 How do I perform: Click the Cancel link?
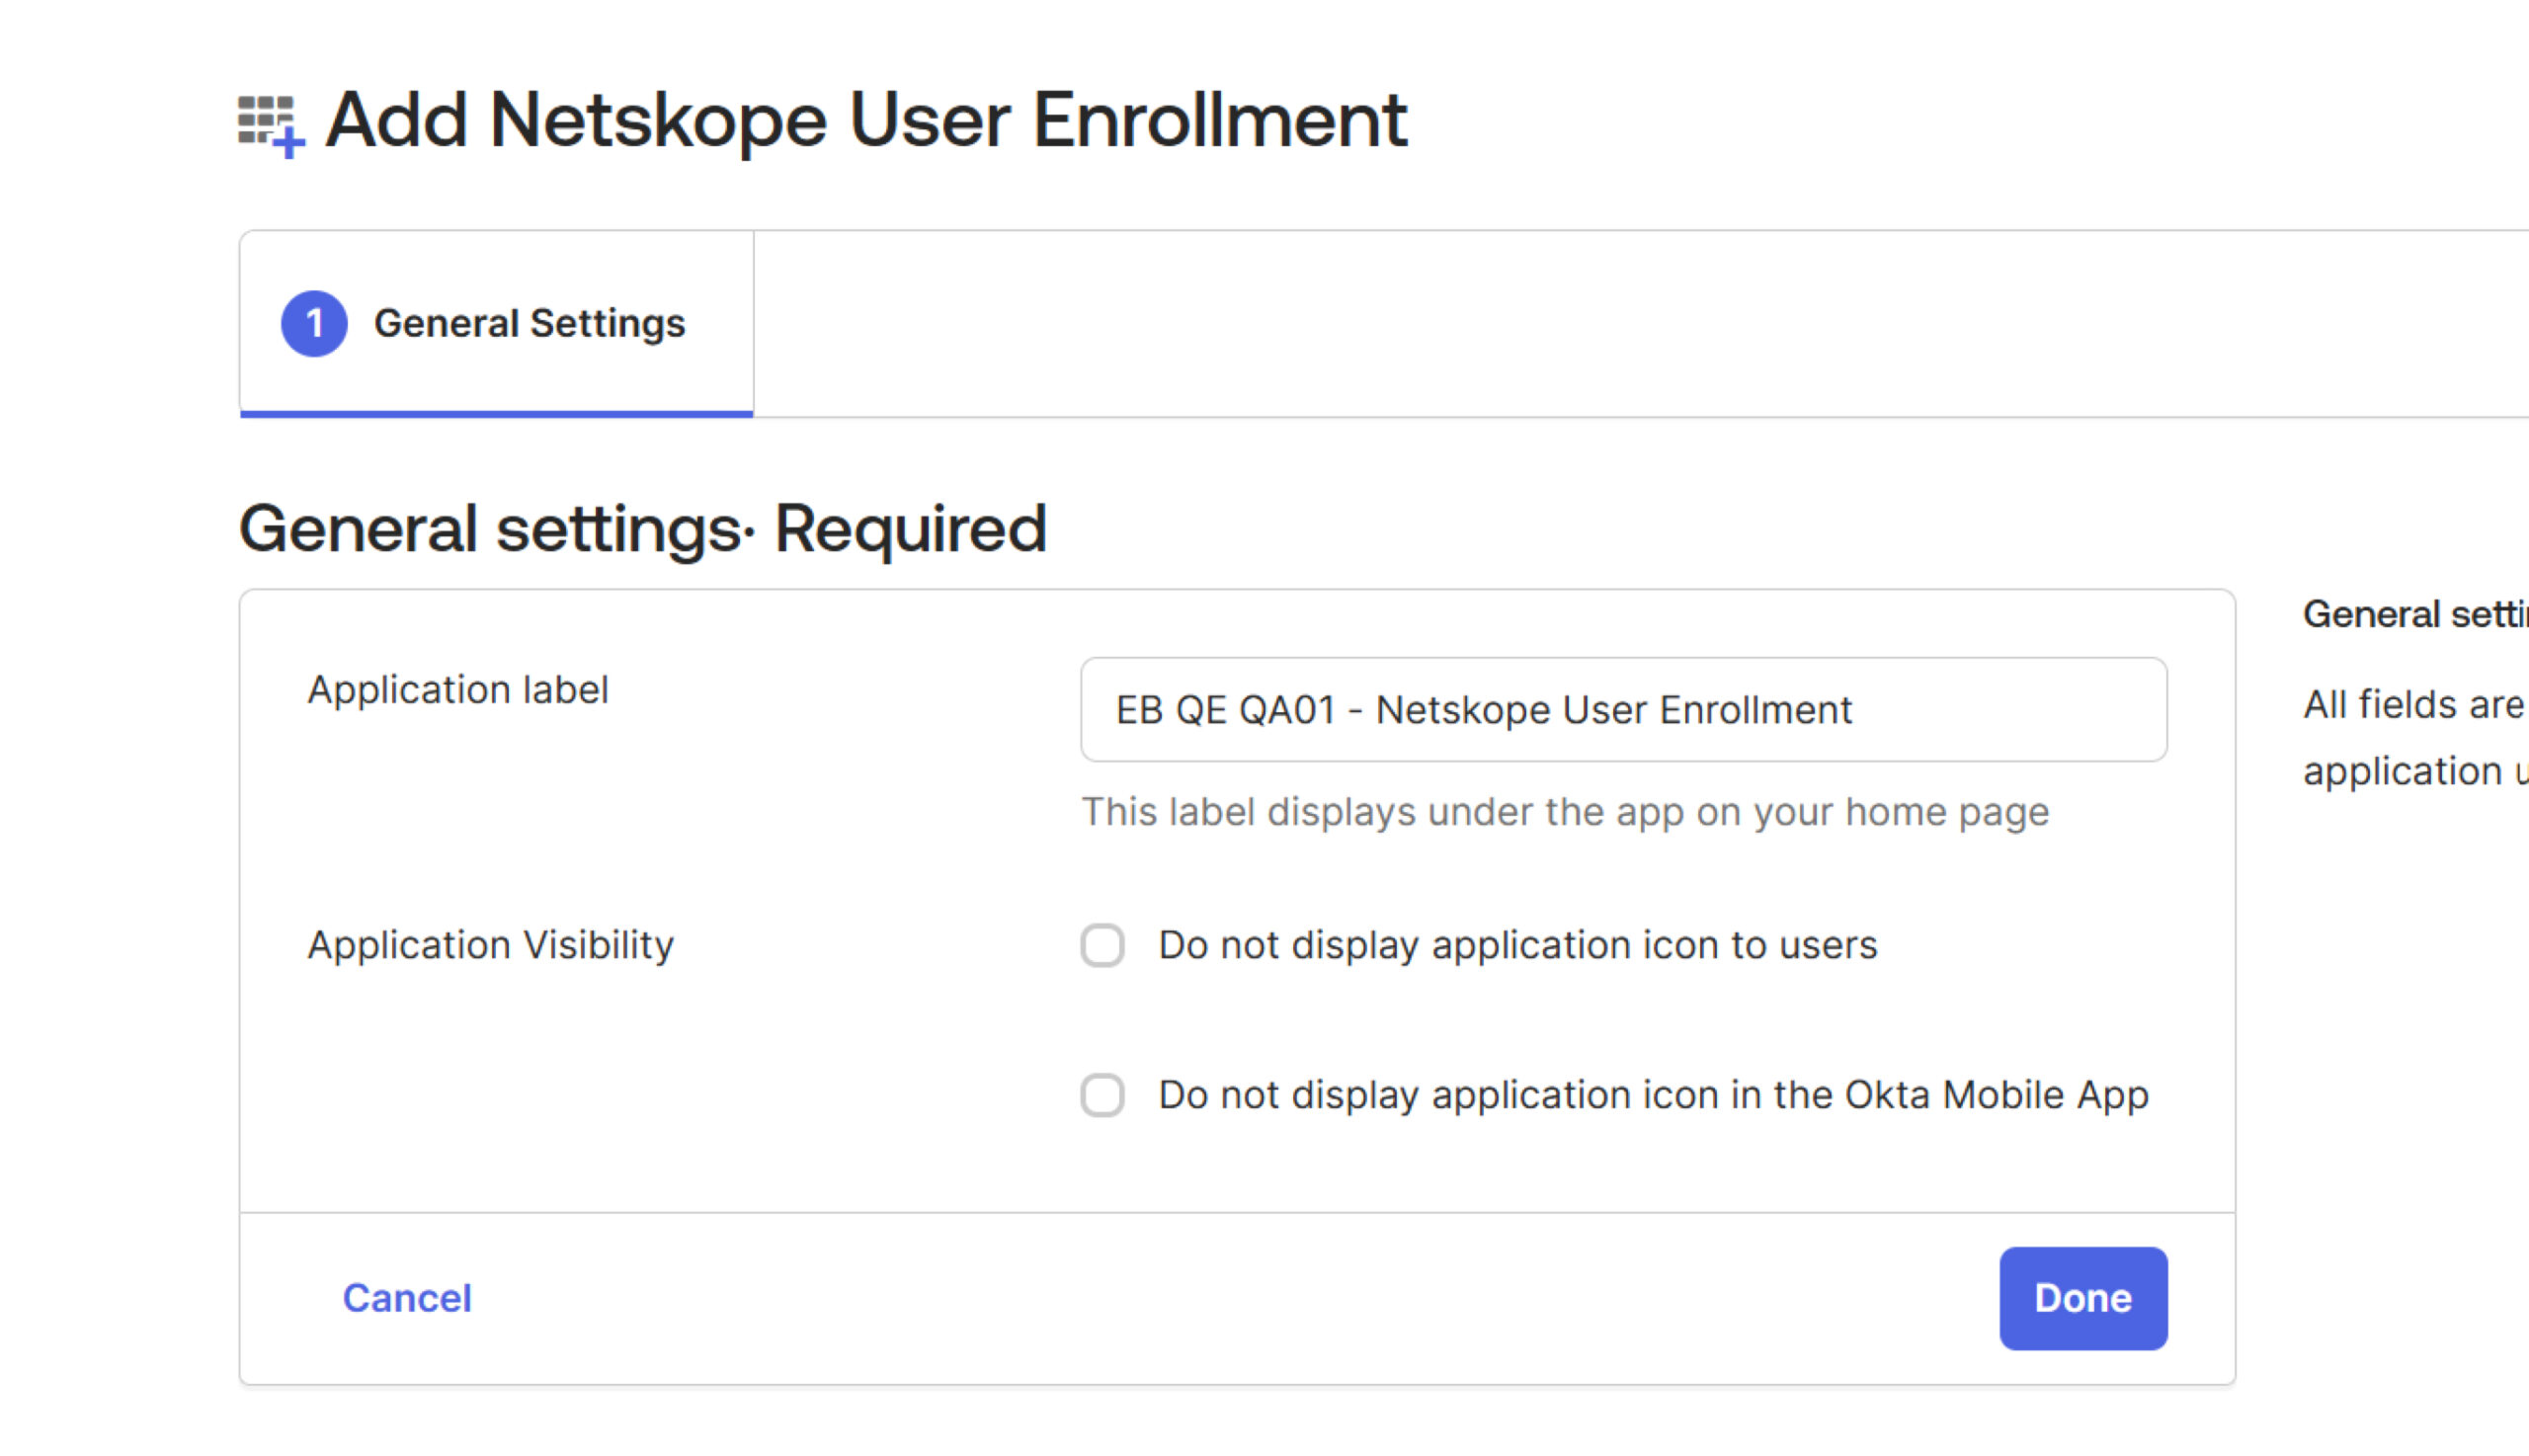click(x=407, y=1298)
